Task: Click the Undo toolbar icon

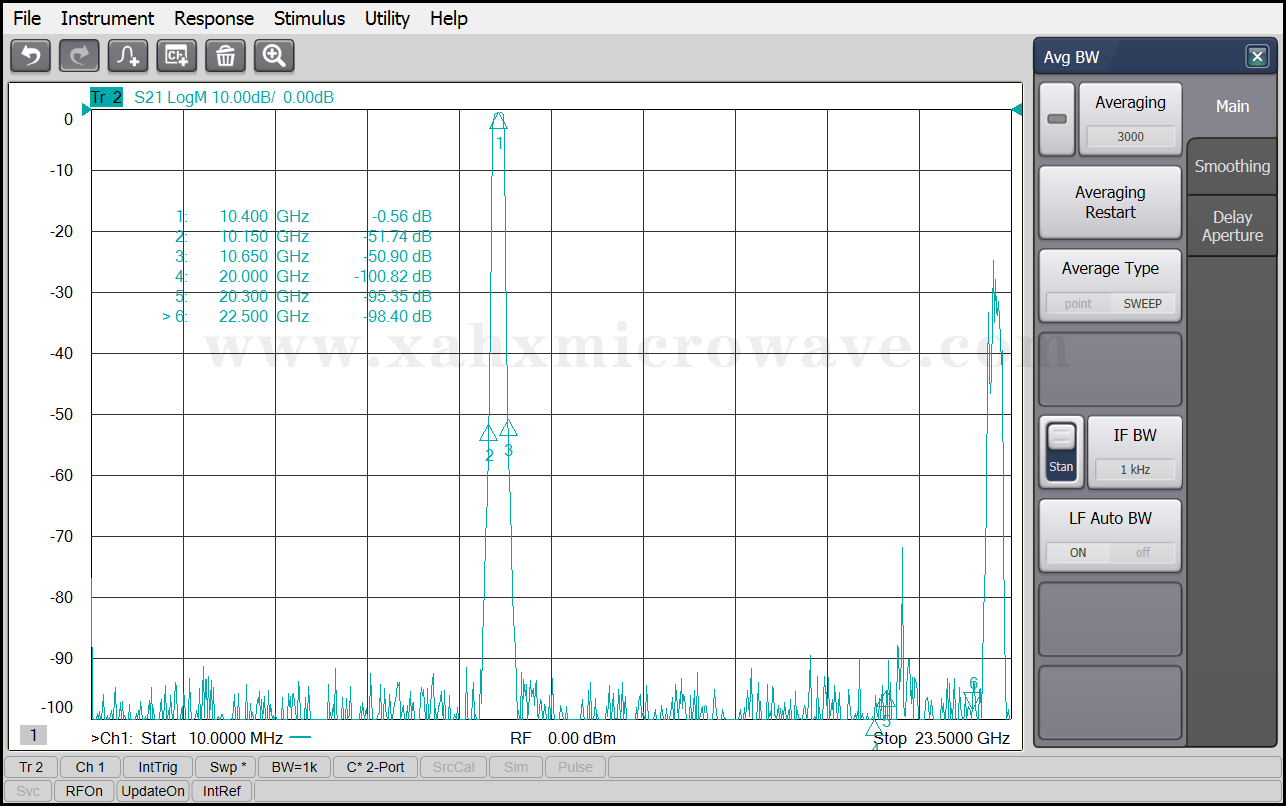Action: click(x=31, y=56)
